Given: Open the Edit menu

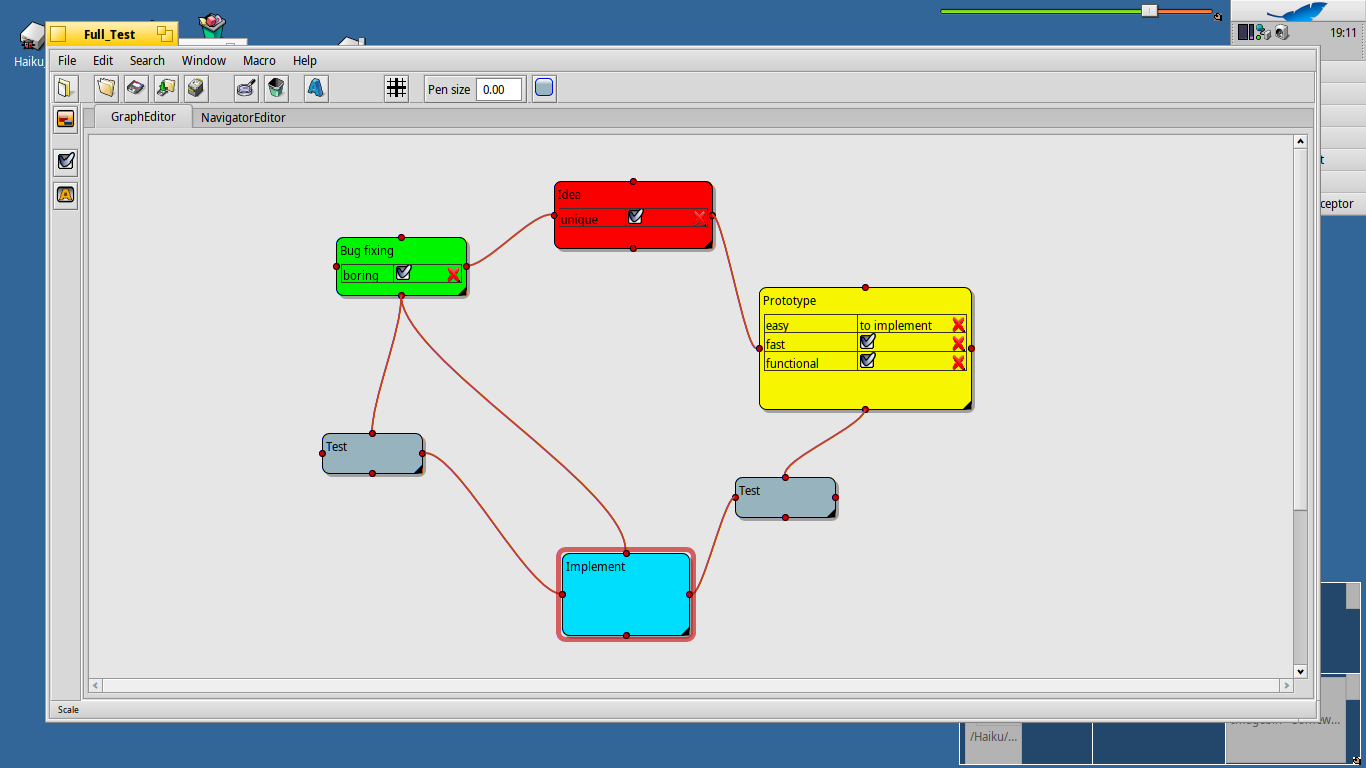Looking at the screenshot, I should coord(103,60).
